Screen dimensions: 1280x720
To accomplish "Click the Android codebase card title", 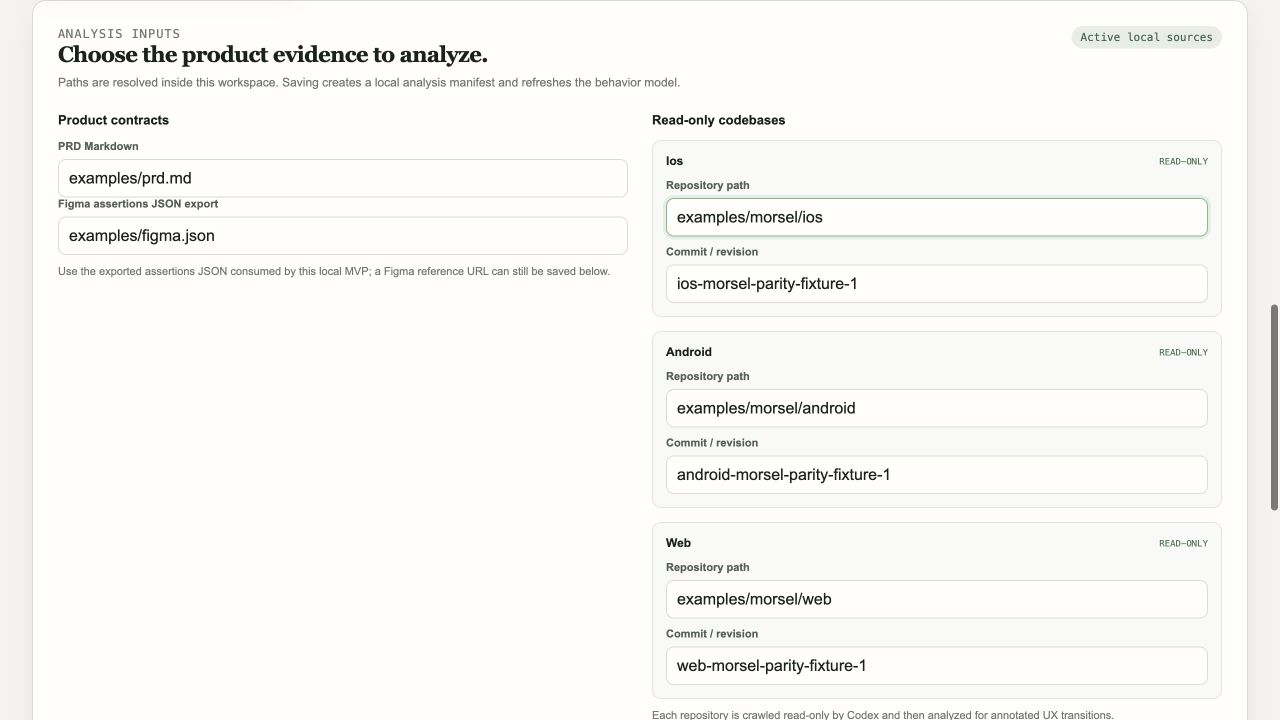I will click(x=689, y=352).
